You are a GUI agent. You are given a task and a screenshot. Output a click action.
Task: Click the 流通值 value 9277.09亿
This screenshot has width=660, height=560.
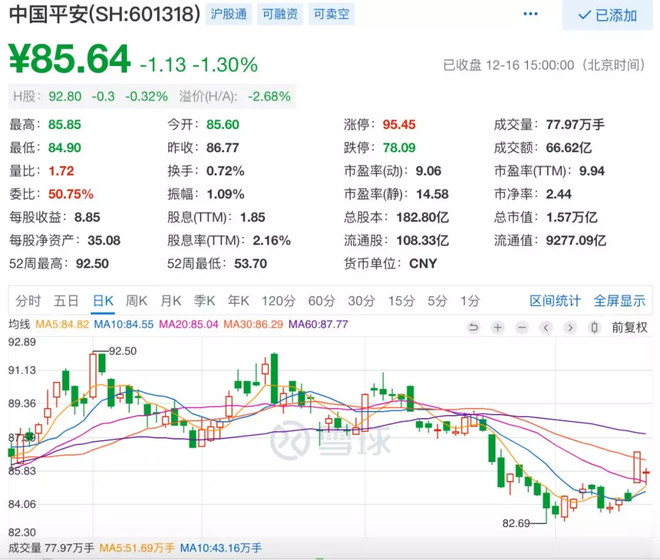(576, 240)
